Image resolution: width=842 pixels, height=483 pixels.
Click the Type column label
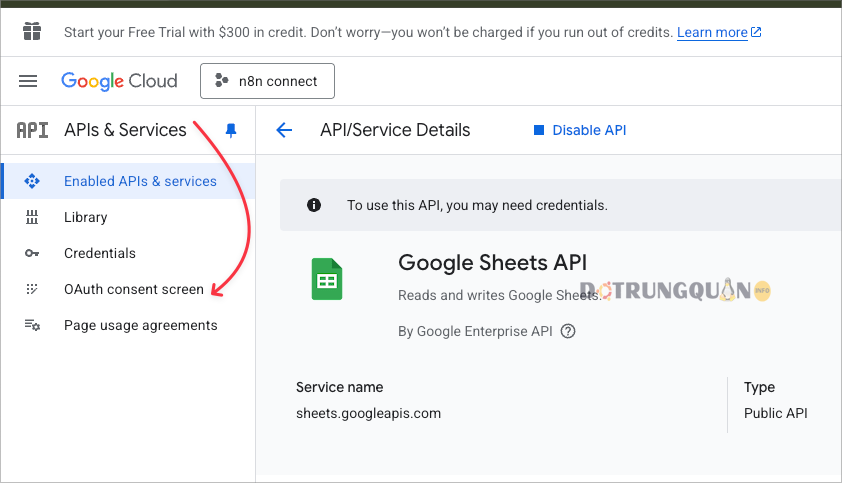[x=759, y=387]
